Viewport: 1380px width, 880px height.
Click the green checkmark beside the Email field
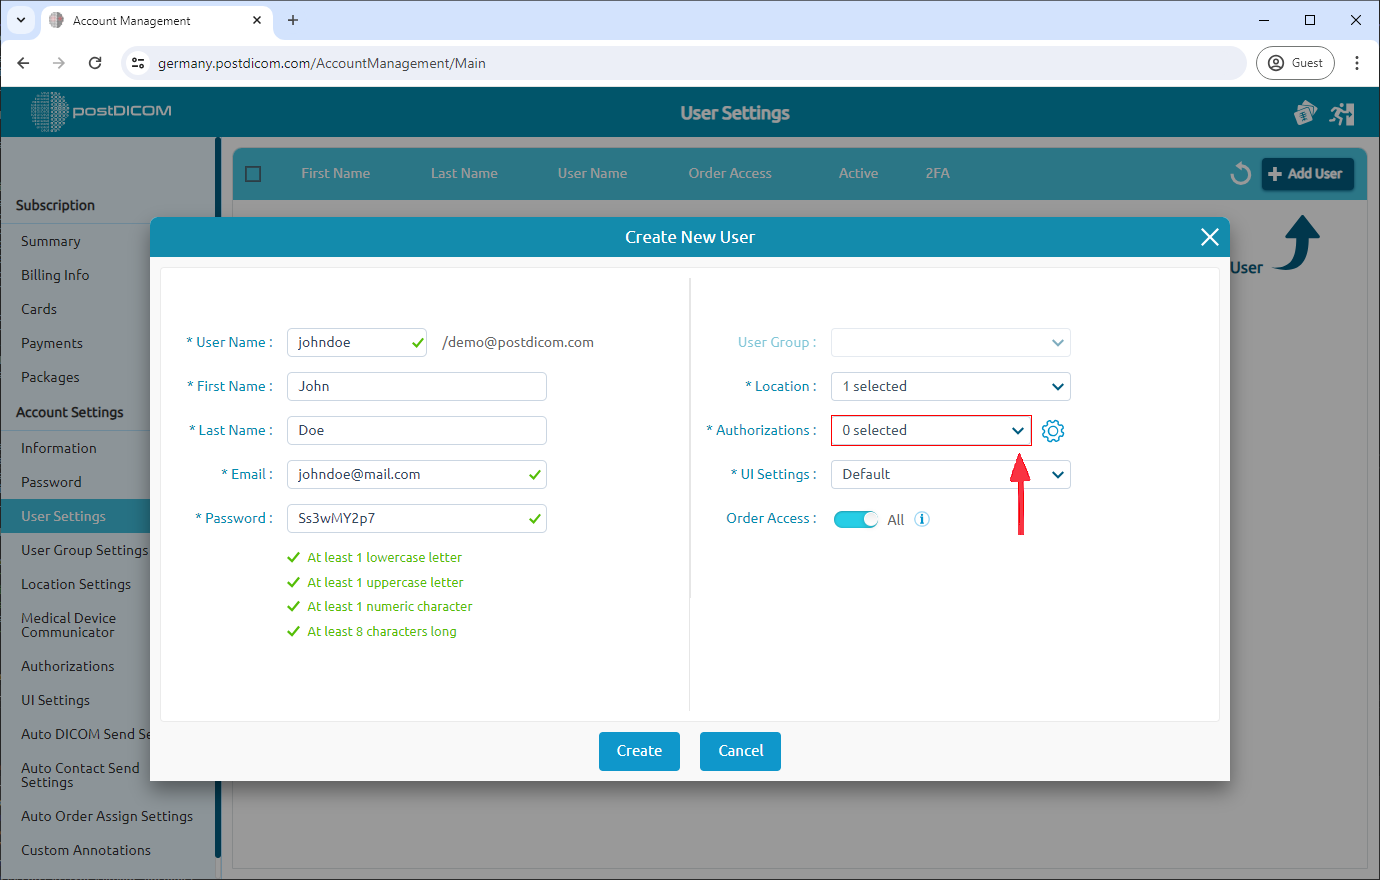coord(535,474)
